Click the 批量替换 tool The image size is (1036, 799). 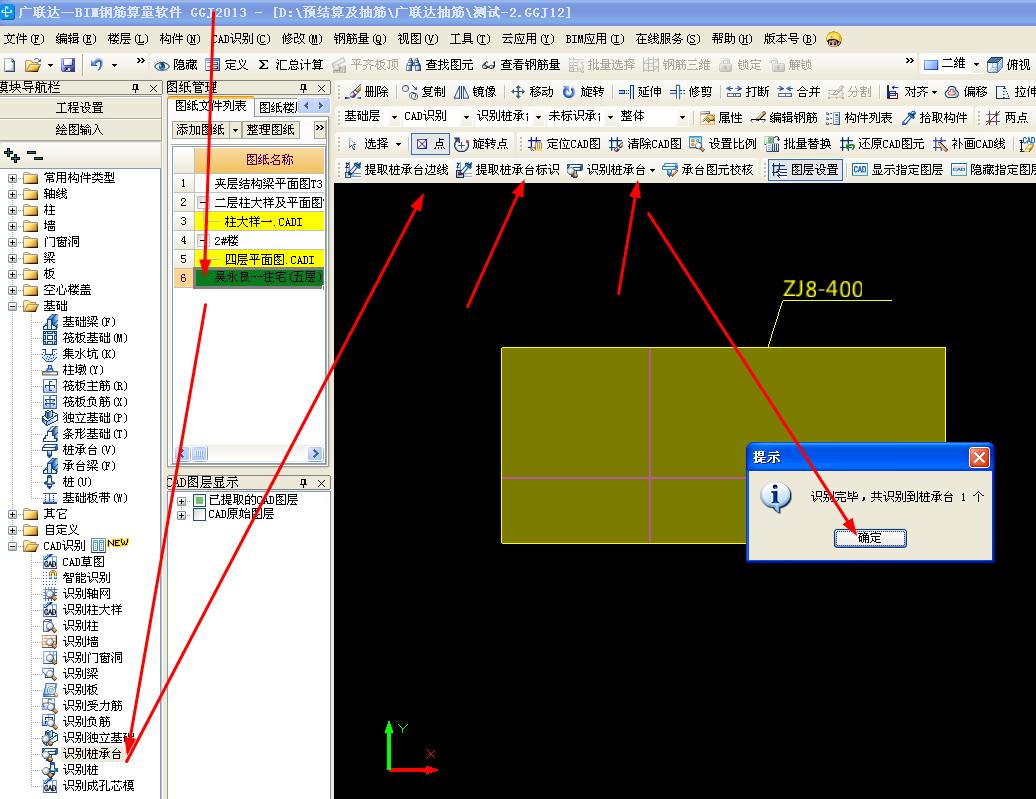(x=798, y=143)
